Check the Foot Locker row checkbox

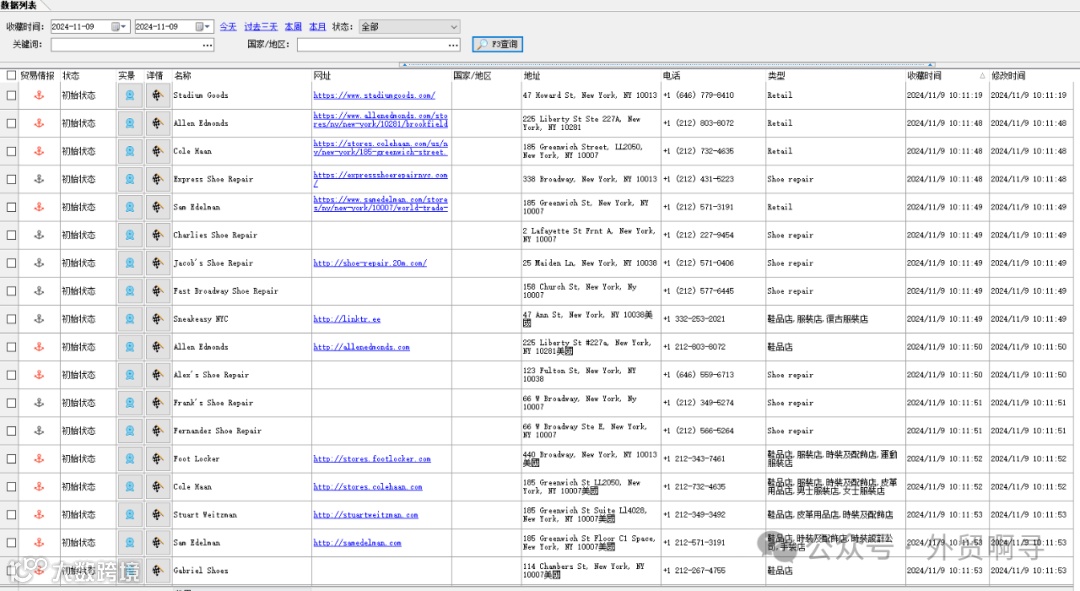point(11,459)
